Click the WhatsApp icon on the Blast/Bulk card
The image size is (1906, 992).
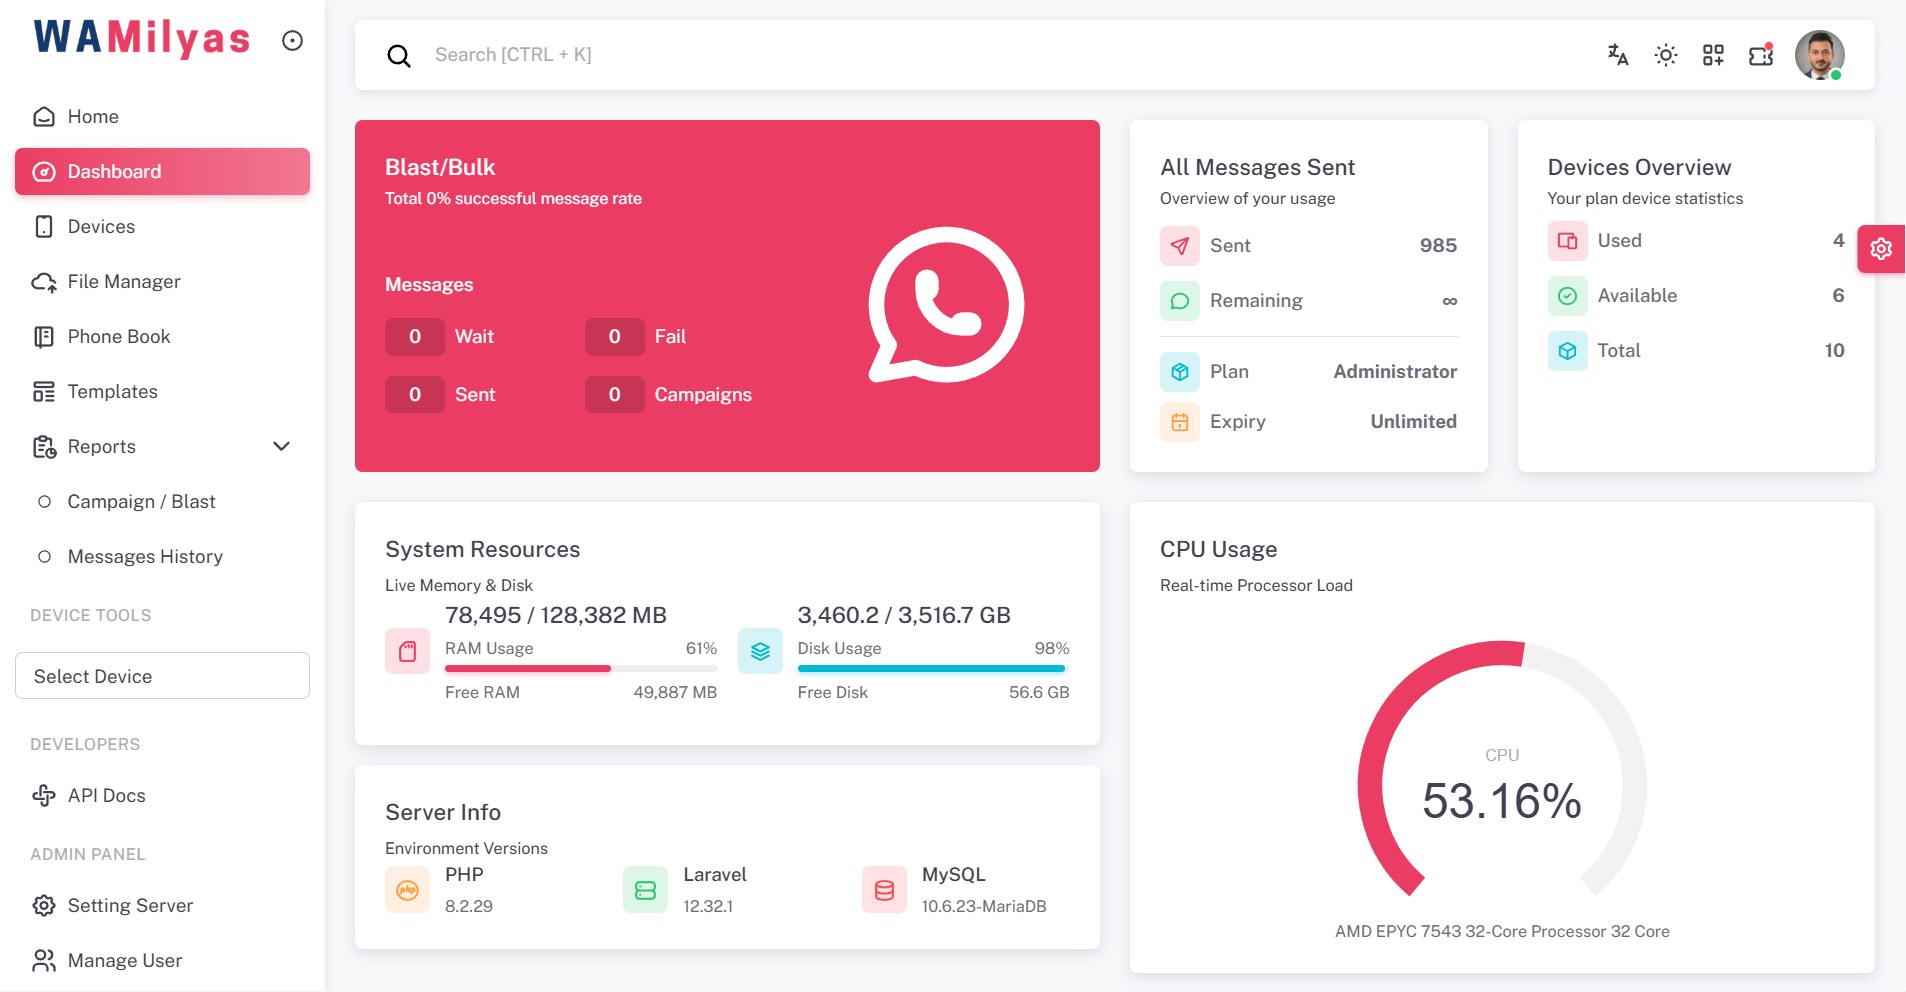click(x=945, y=303)
